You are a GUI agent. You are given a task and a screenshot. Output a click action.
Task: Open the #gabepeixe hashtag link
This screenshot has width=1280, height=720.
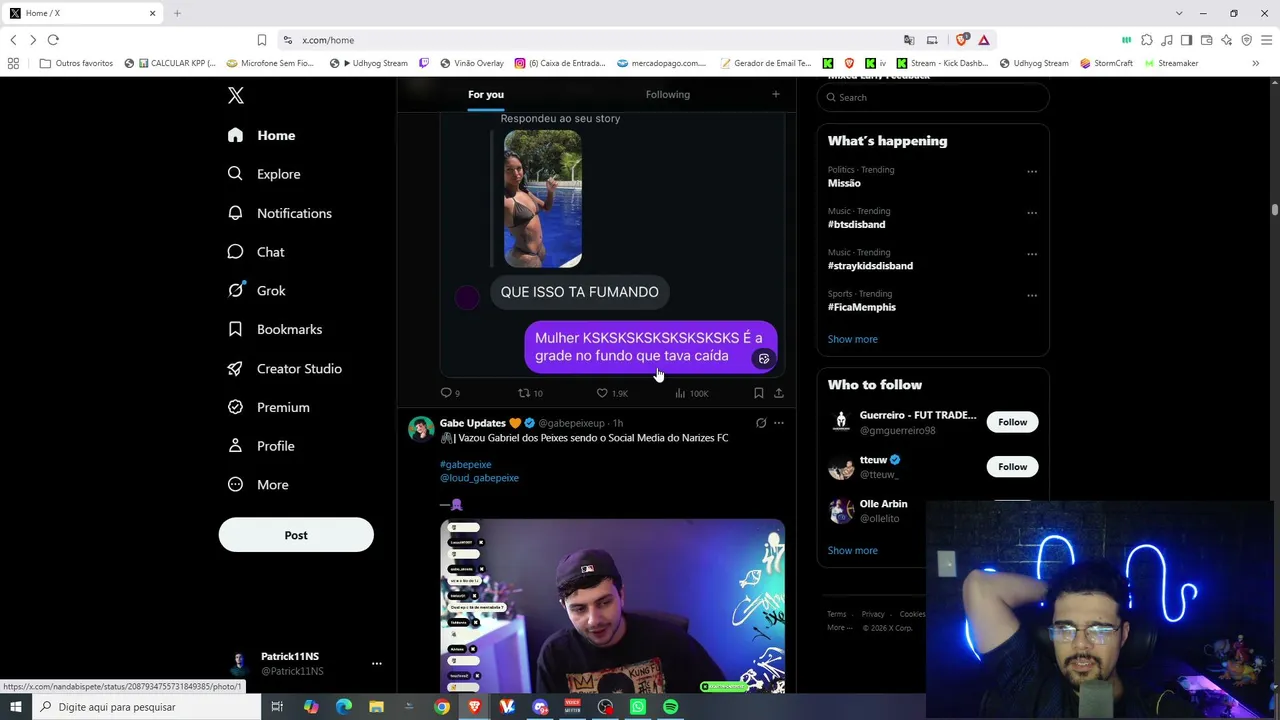(x=466, y=464)
